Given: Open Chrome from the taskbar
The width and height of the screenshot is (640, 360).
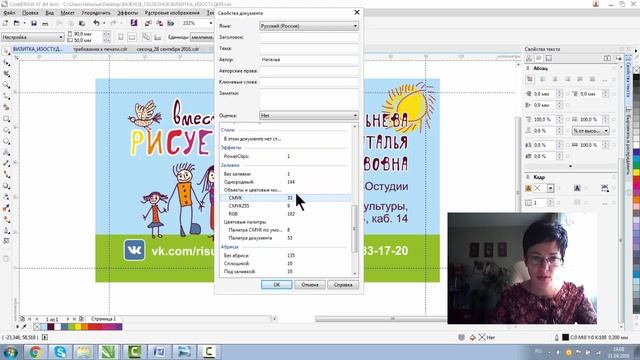Looking at the screenshot, I should pos(36,352).
